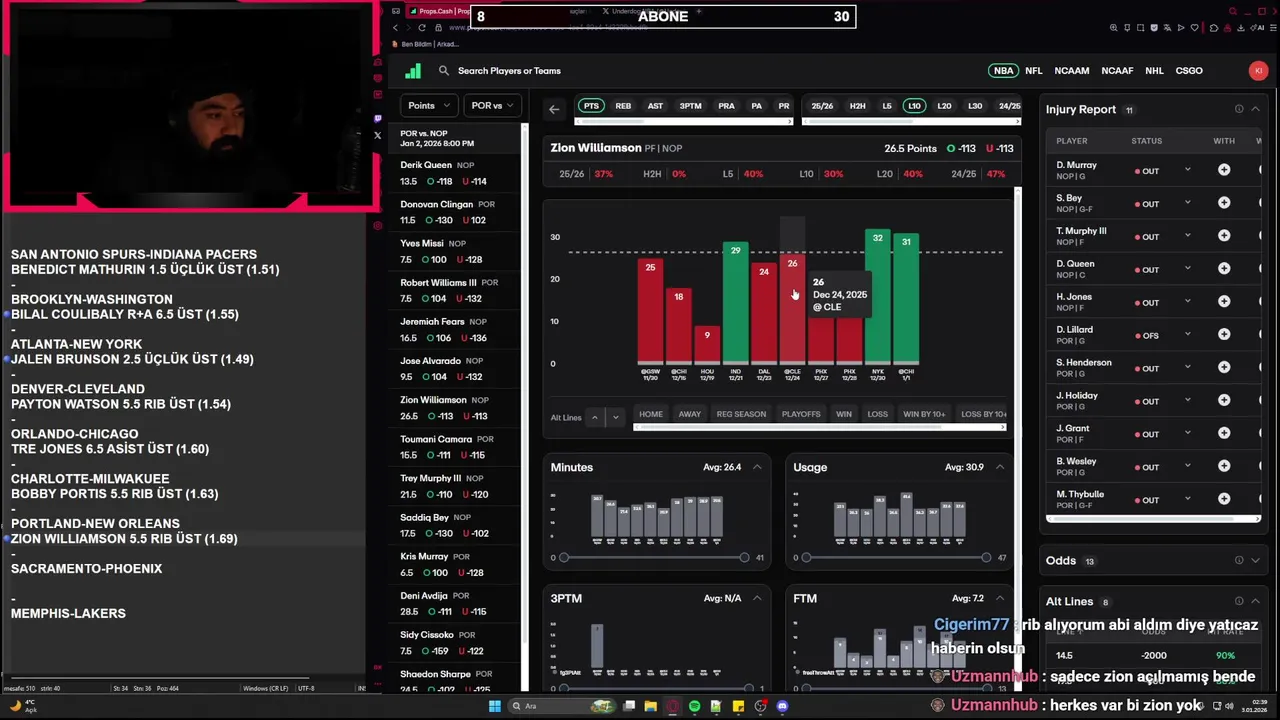Screen dimensions: 1280x720
Task: Add D. Lillard with plus icon
Action: click(1224, 335)
